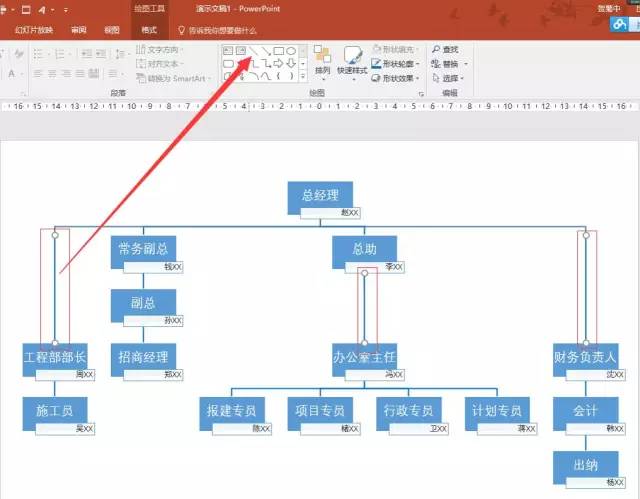Open the Quick Styles (快速样式) gallery
Image resolution: width=640 pixels, height=499 pixels.
coord(352,62)
